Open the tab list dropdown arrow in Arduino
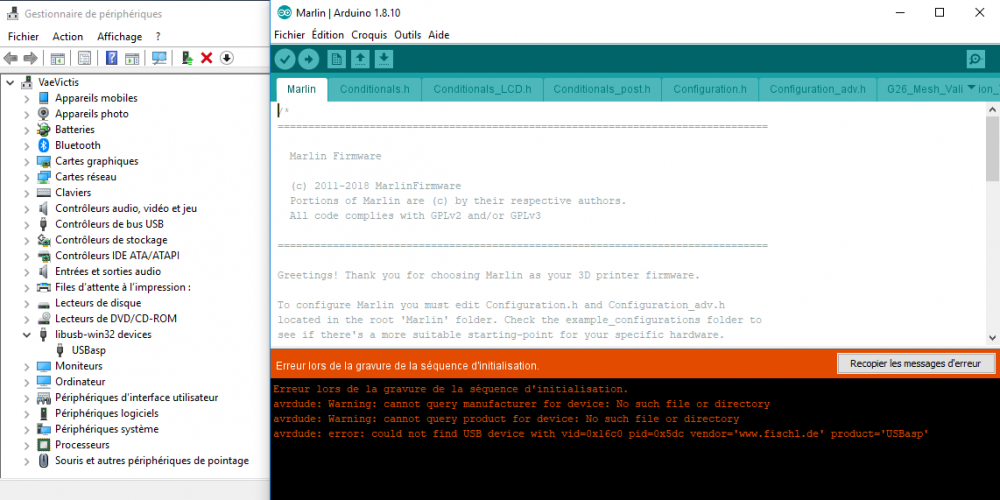This screenshot has width=1000, height=500. coord(971,87)
